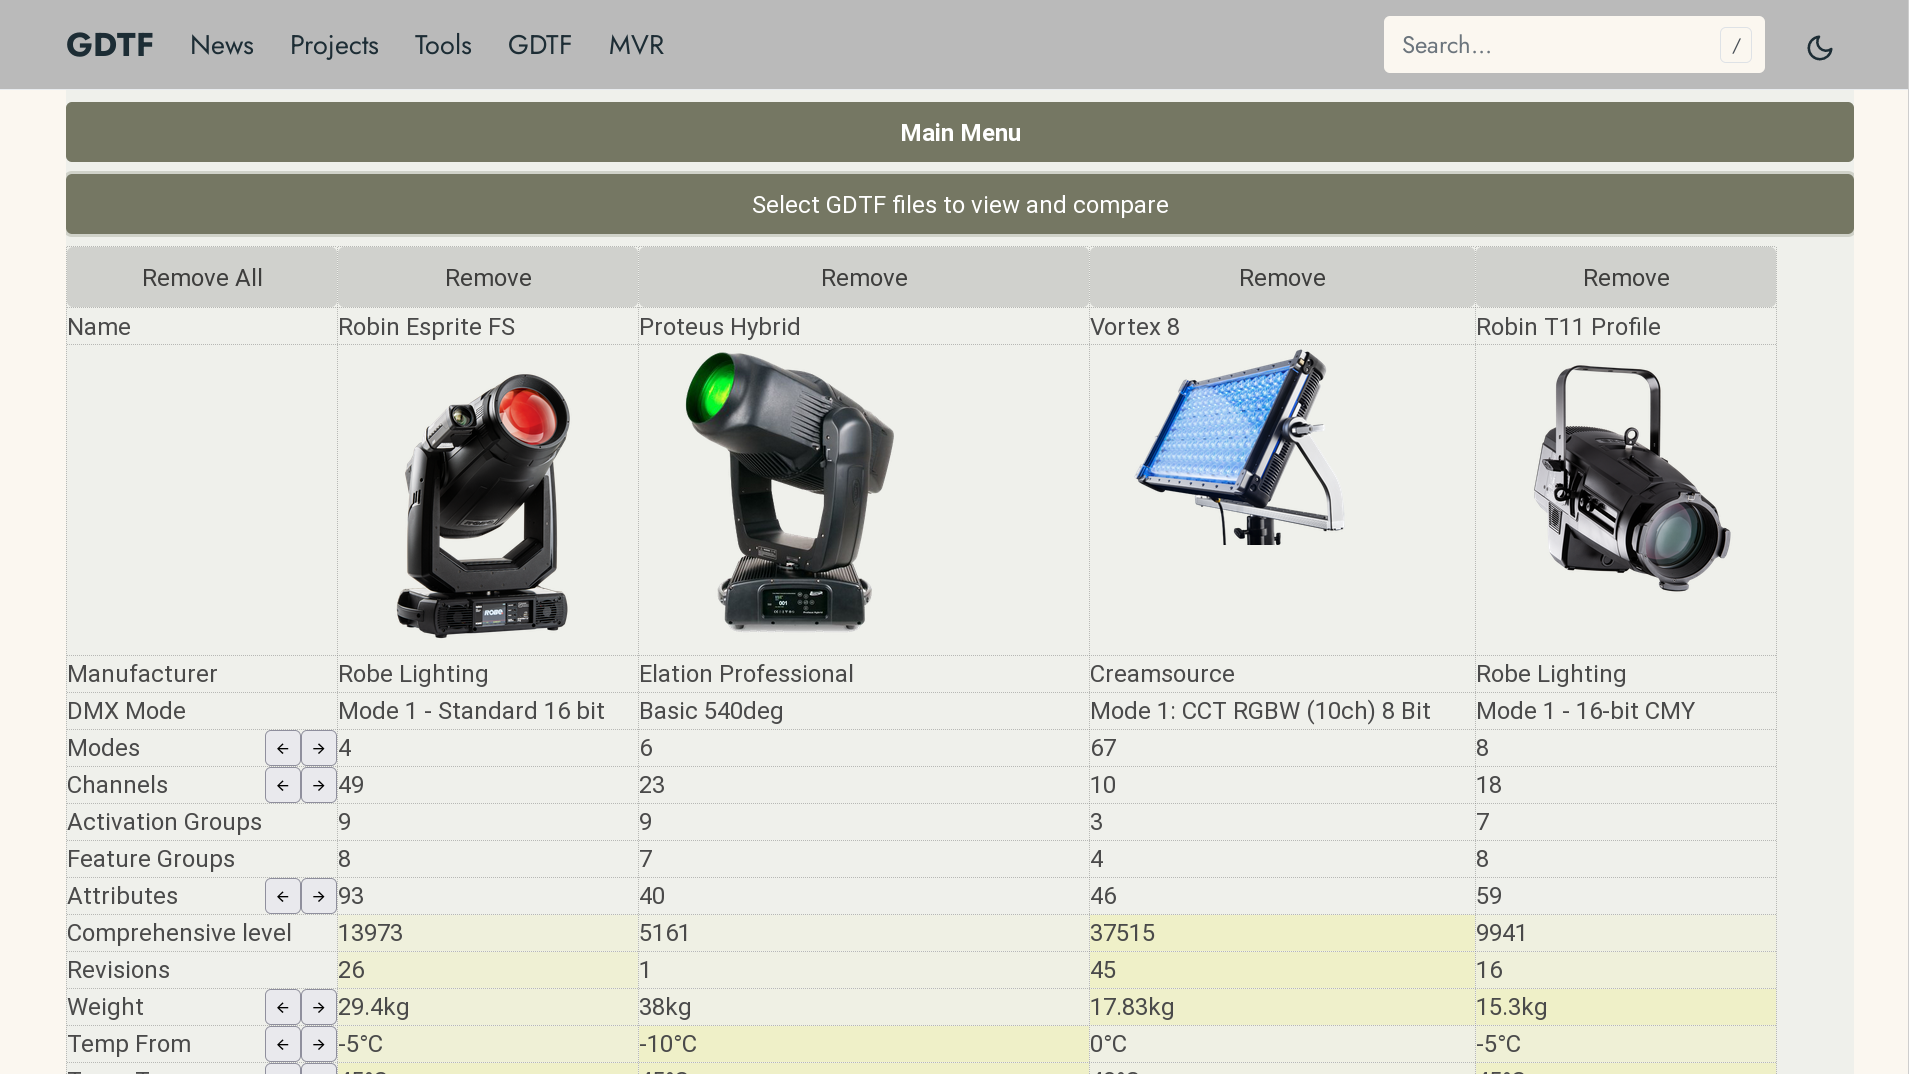The width and height of the screenshot is (1909, 1074).
Task: Open the MVR navigation item
Action: point(636,45)
